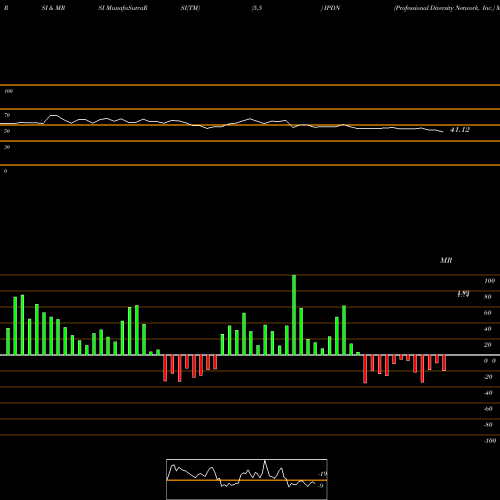
Task: Click the 40 label on MR axis
Action: pyautogui.click(x=488, y=329)
